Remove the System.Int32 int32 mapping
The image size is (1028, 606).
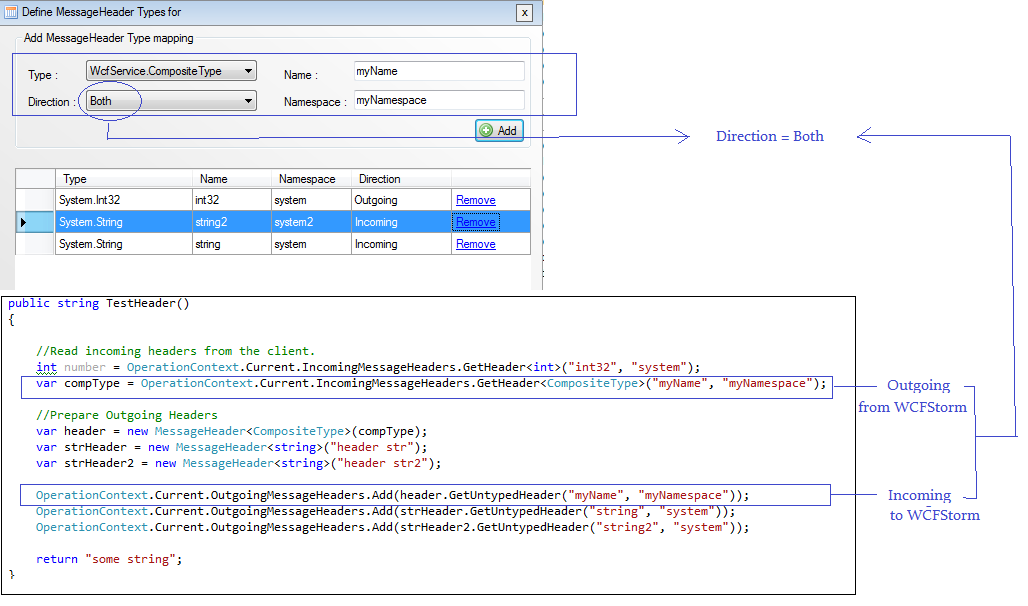click(475, 200)
